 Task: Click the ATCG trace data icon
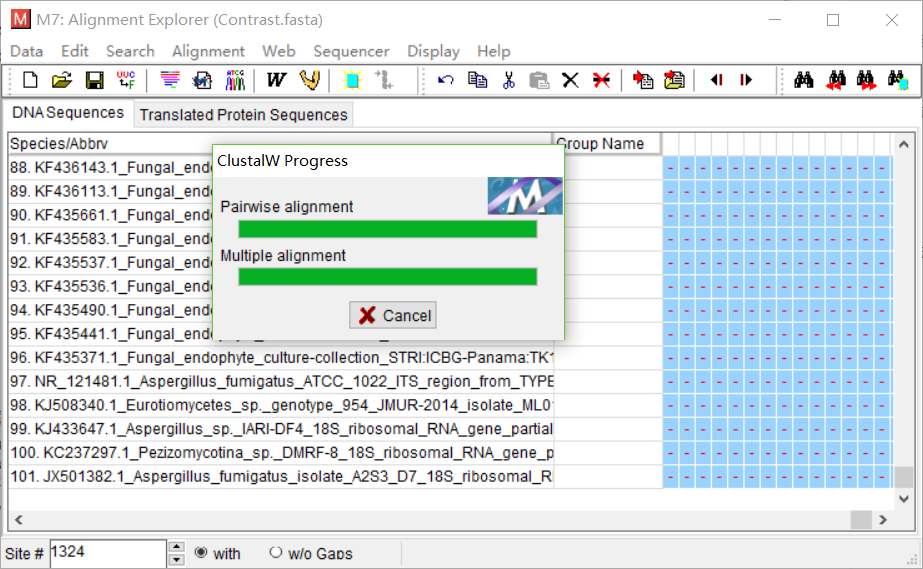coord(235,79)
